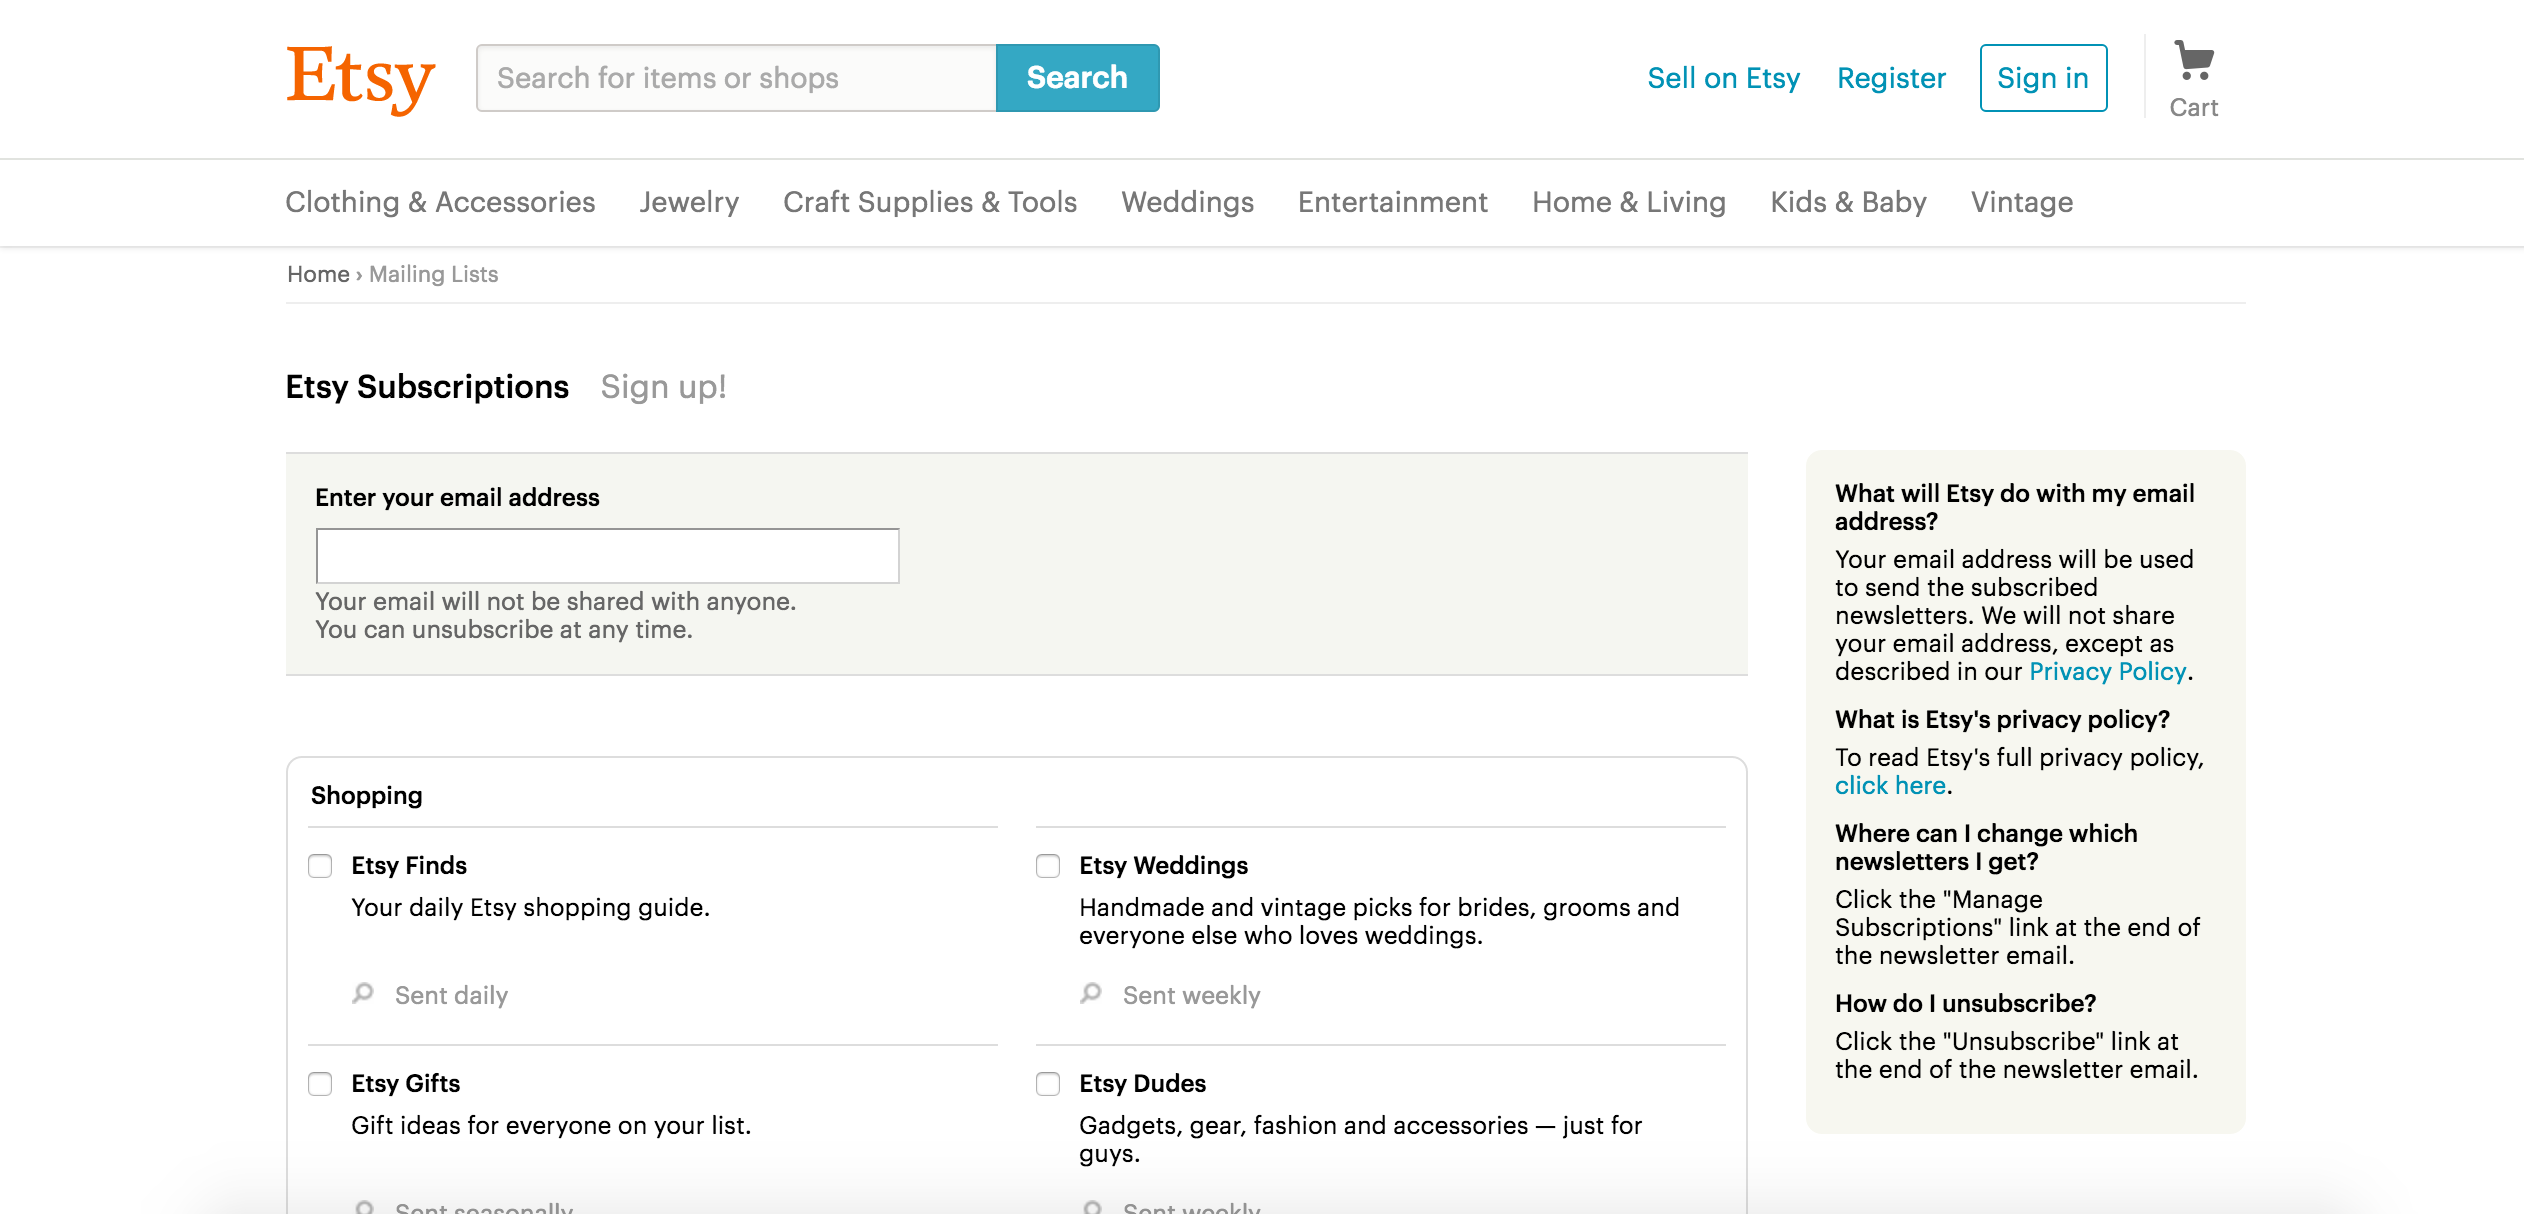Go to Craft Supplies & Tools
Screen dimensions: 2524x1214
[930, 202]
